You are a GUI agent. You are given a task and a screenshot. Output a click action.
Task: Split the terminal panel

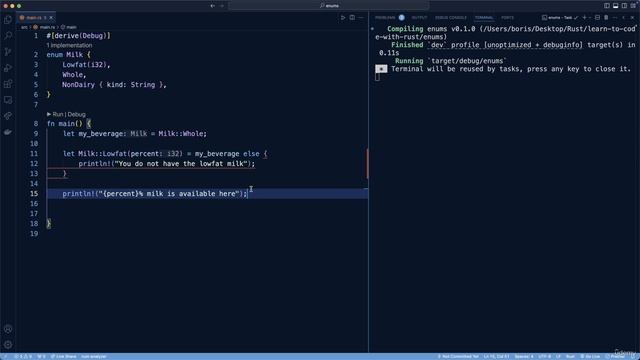coord(598,18)
